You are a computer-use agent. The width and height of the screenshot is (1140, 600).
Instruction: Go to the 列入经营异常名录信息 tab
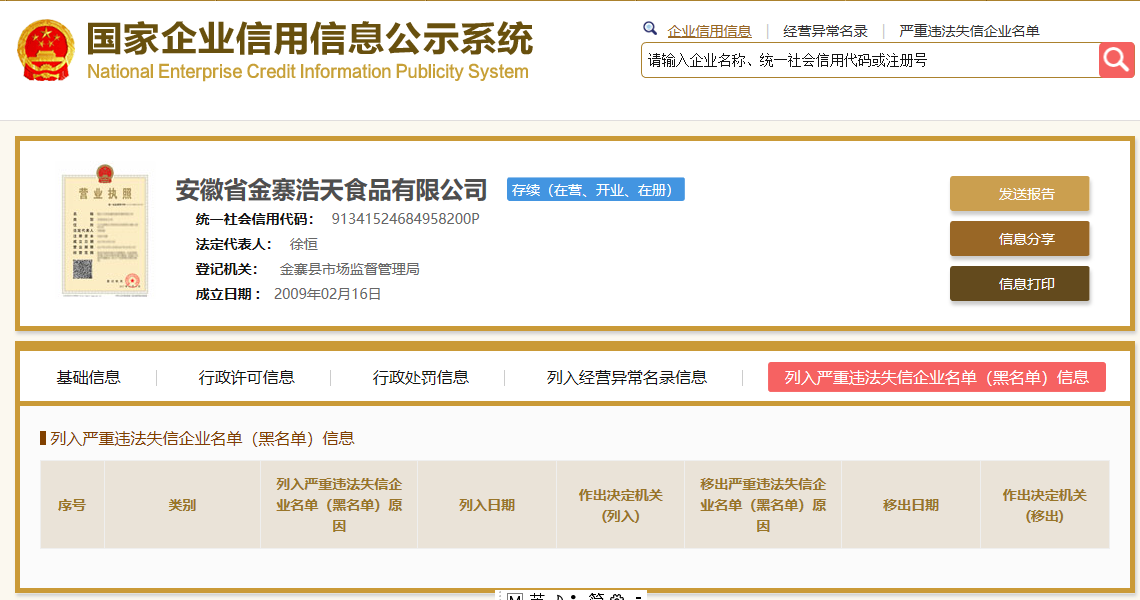627,377
